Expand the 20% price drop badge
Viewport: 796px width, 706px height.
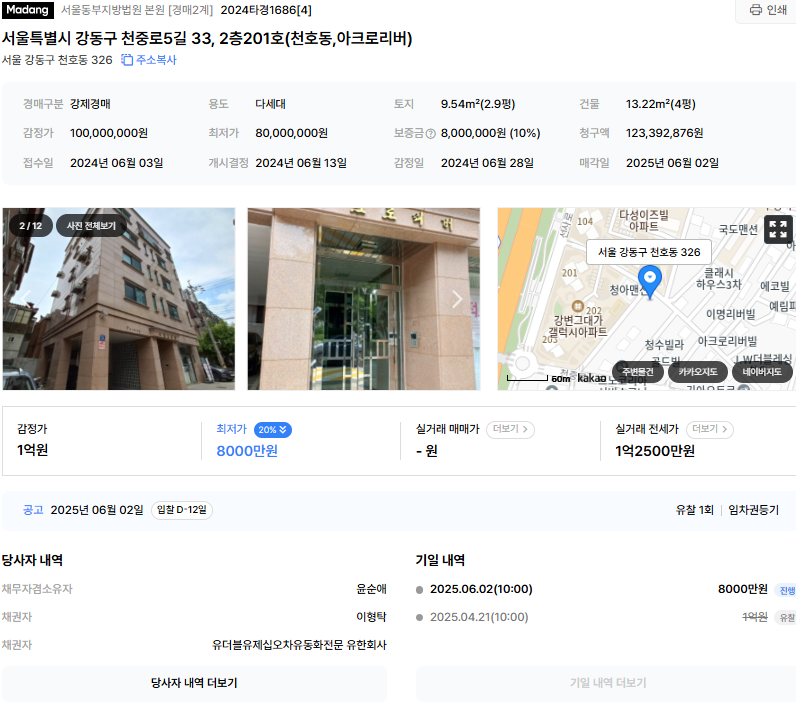[x=273, y=430]
